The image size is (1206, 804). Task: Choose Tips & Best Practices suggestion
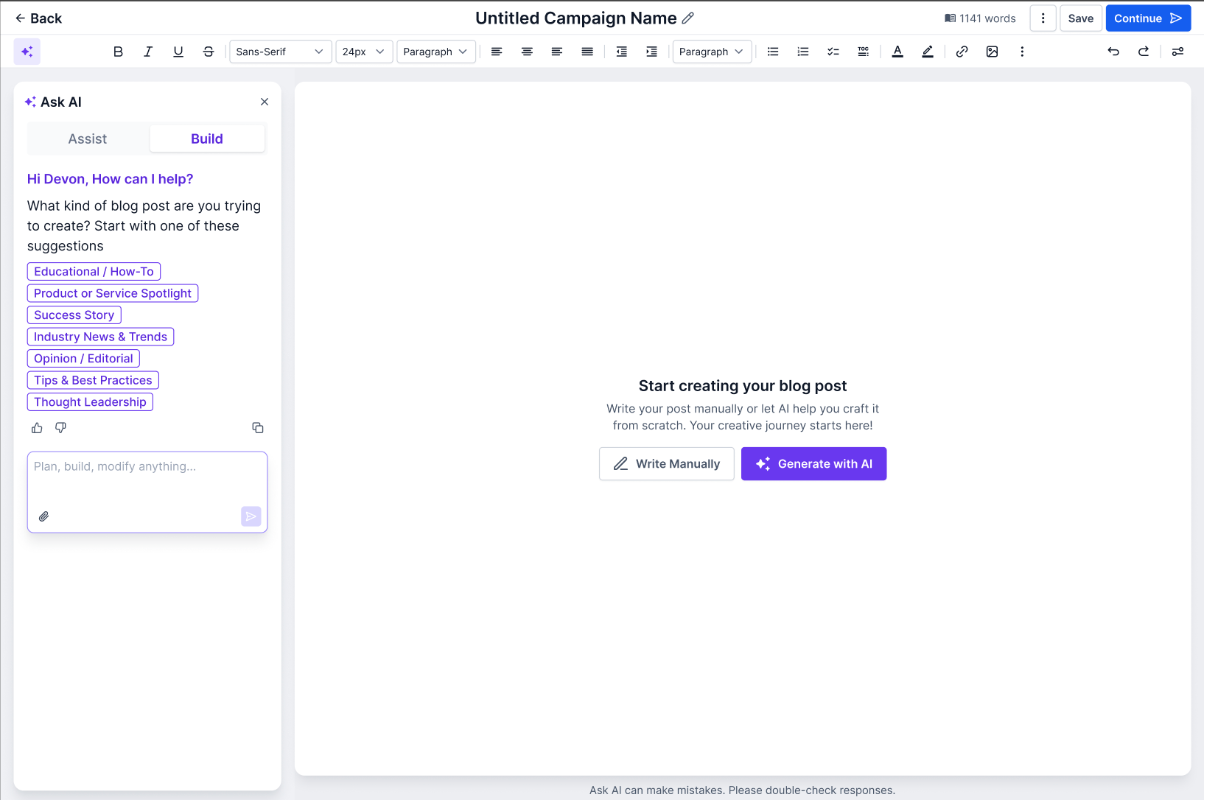(93, 381)
